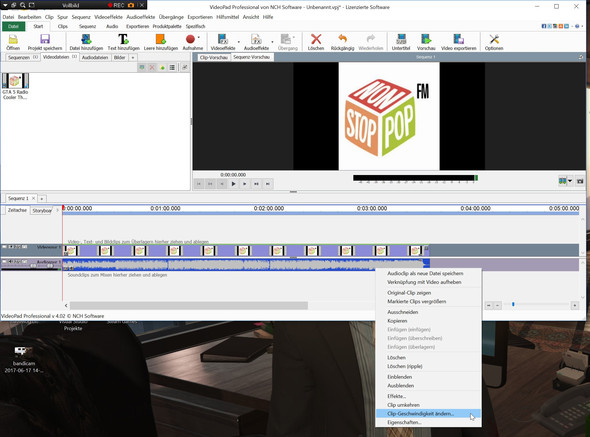Switch to the Audiodateien tab
590x437 pixels.
[x=95, y=58]
